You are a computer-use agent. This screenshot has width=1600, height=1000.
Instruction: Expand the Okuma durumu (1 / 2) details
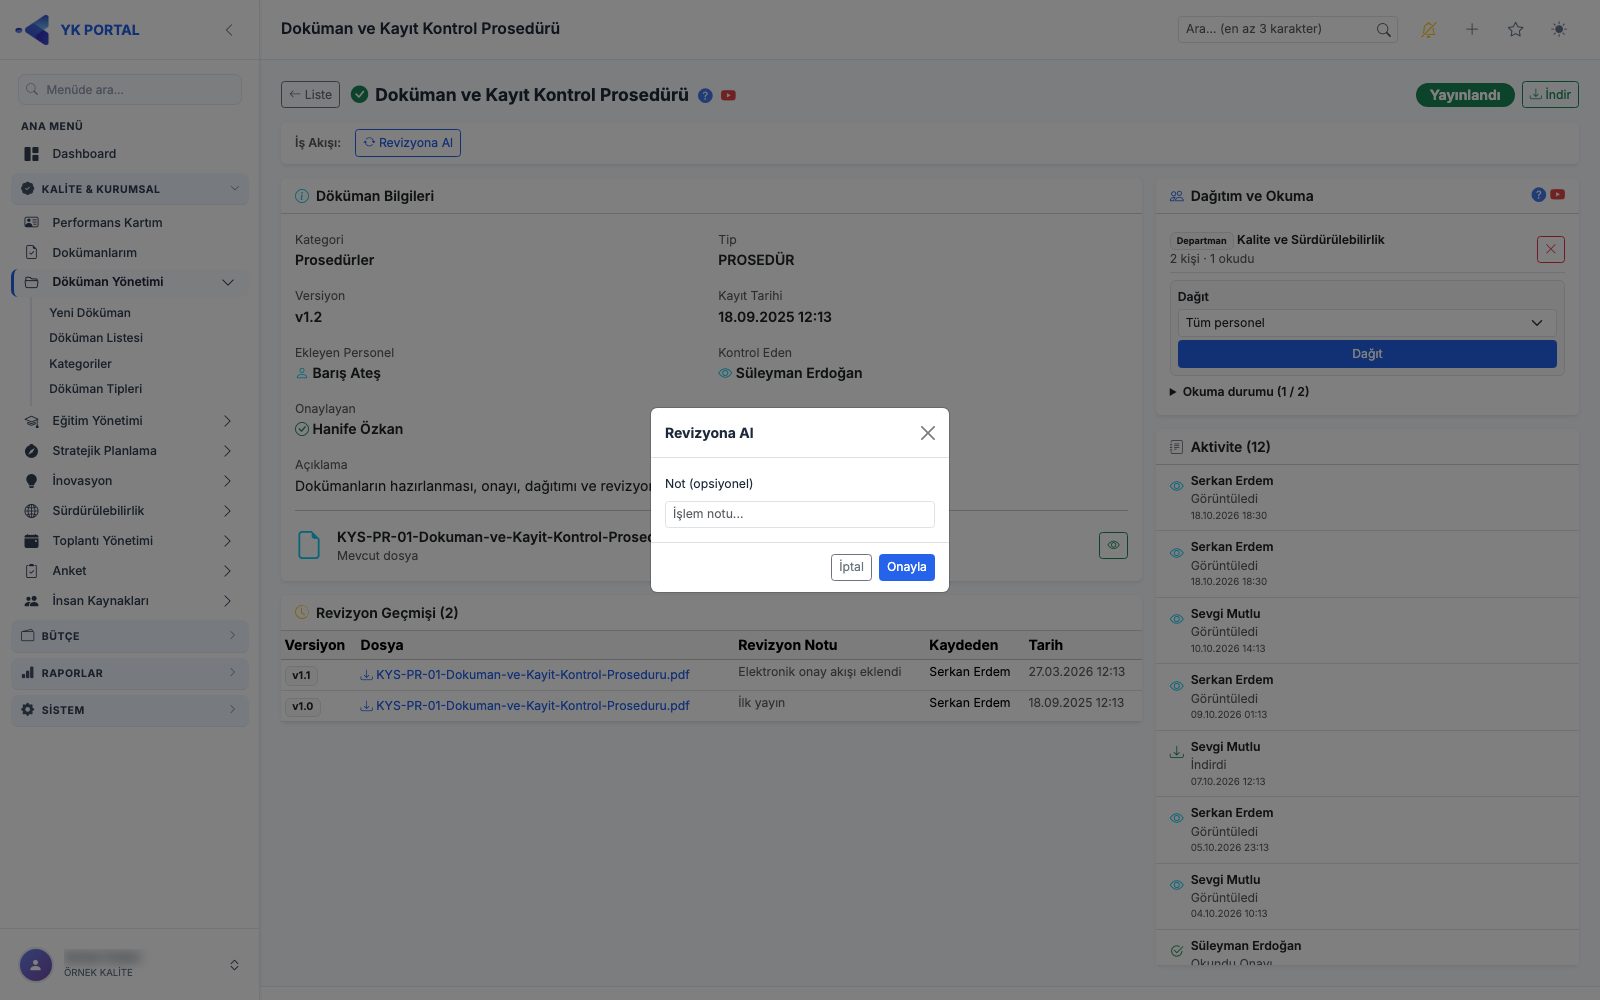(1239, 392)
